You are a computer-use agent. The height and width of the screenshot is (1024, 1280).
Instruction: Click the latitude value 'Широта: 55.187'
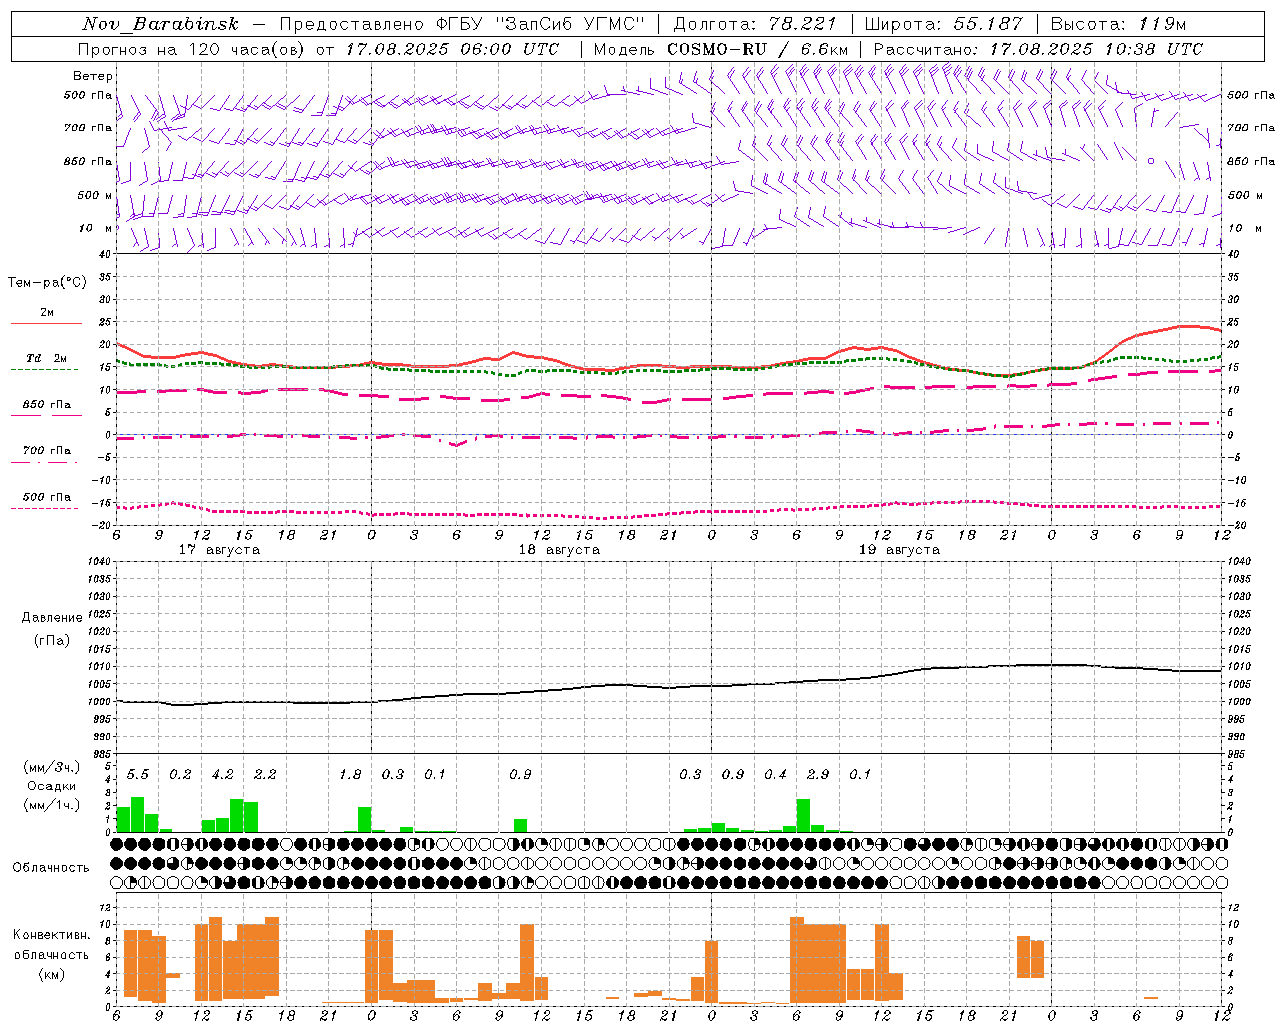943,24
